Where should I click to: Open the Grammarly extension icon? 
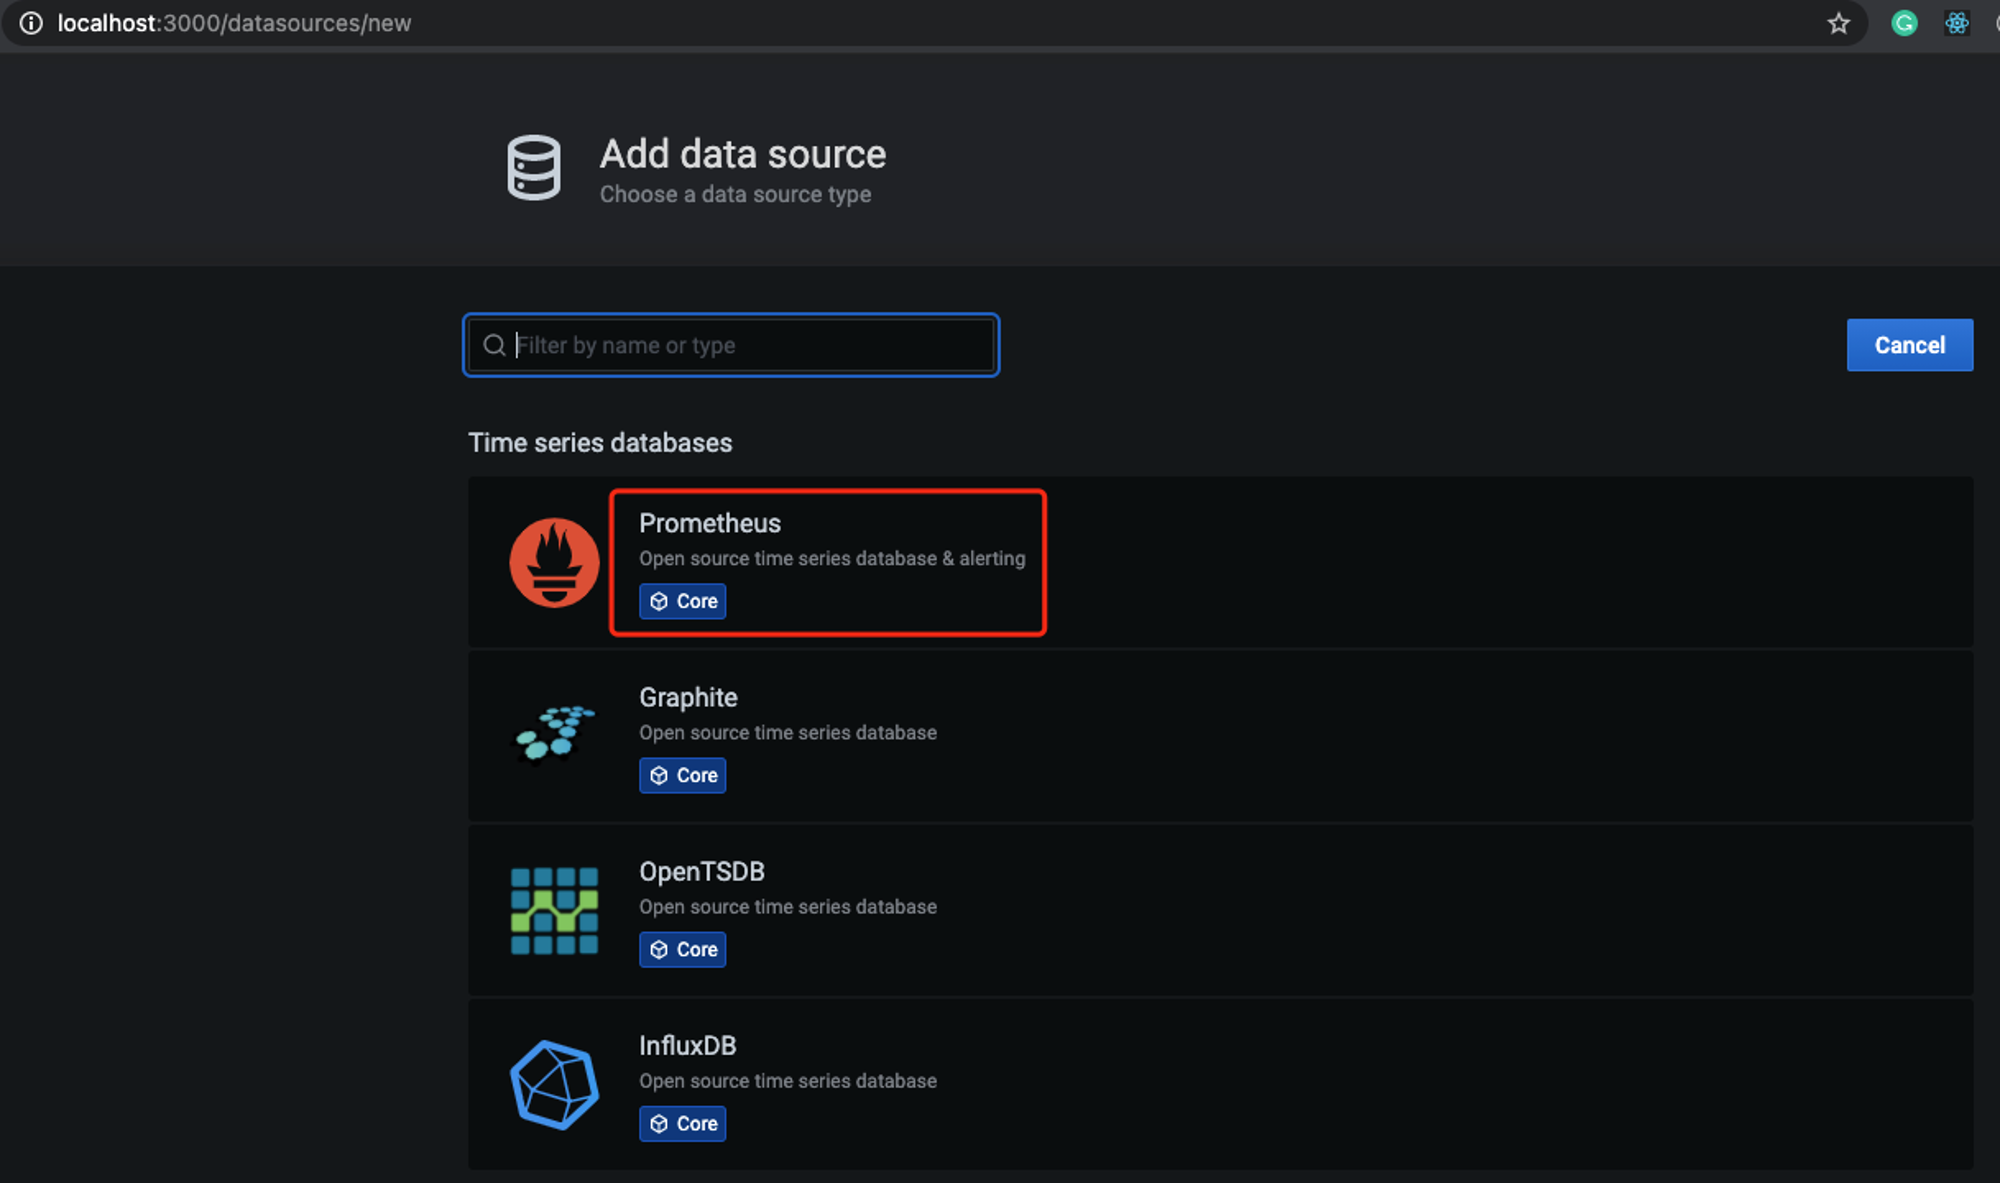1904,23
